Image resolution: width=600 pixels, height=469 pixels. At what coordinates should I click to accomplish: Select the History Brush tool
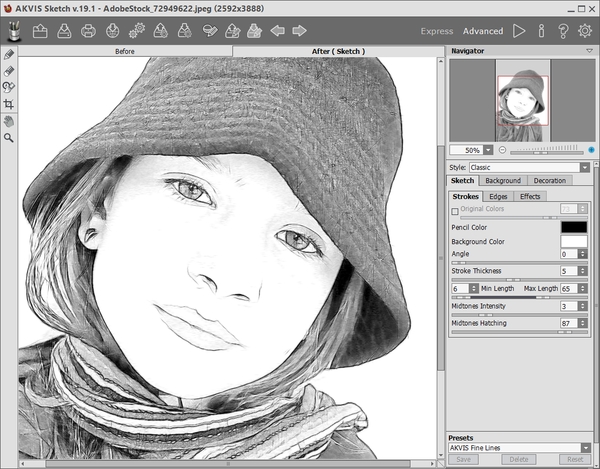click(9, 87)
